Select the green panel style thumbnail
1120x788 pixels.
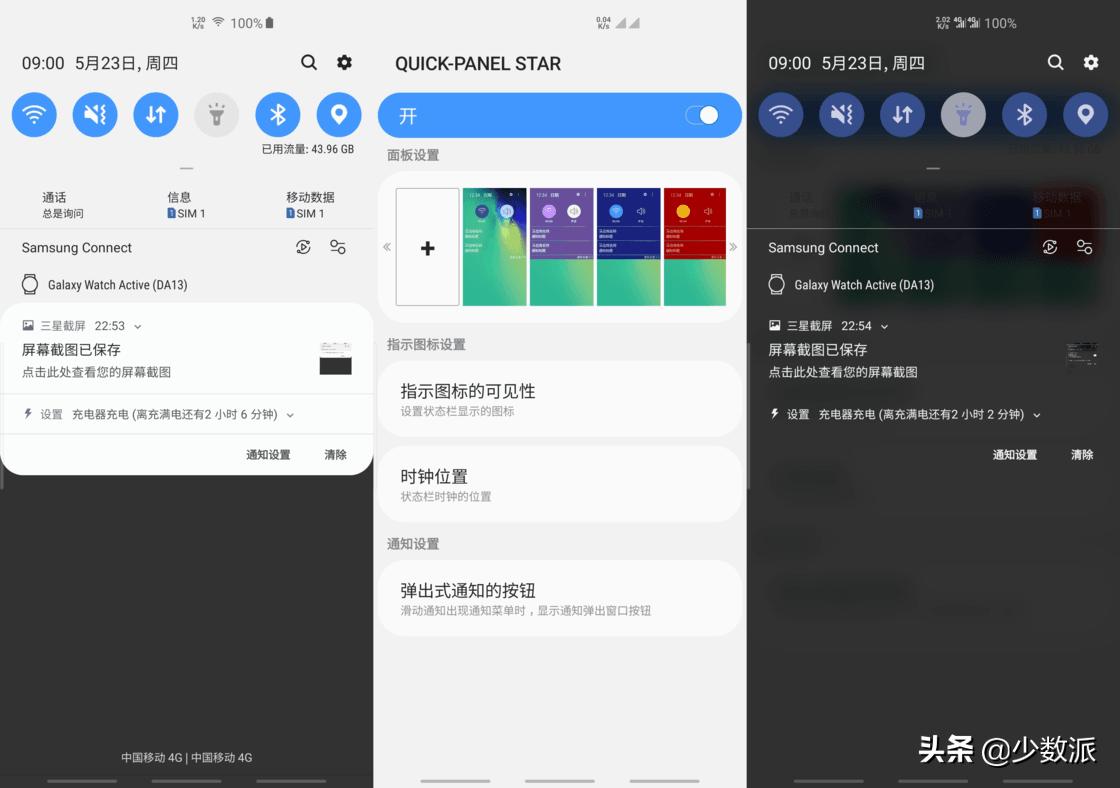(495, 246)
